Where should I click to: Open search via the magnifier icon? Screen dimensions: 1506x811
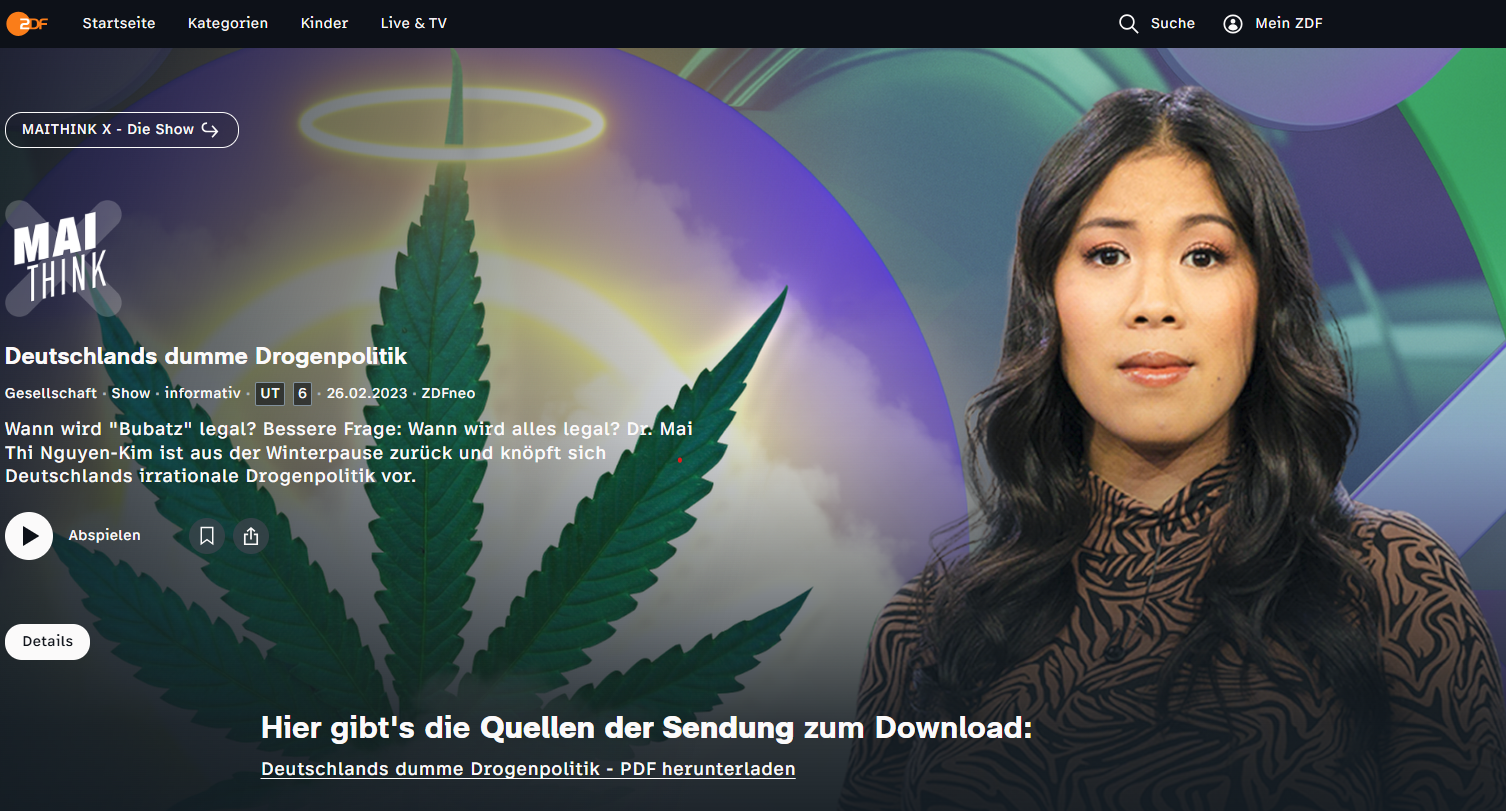(x=1128, y=24)
